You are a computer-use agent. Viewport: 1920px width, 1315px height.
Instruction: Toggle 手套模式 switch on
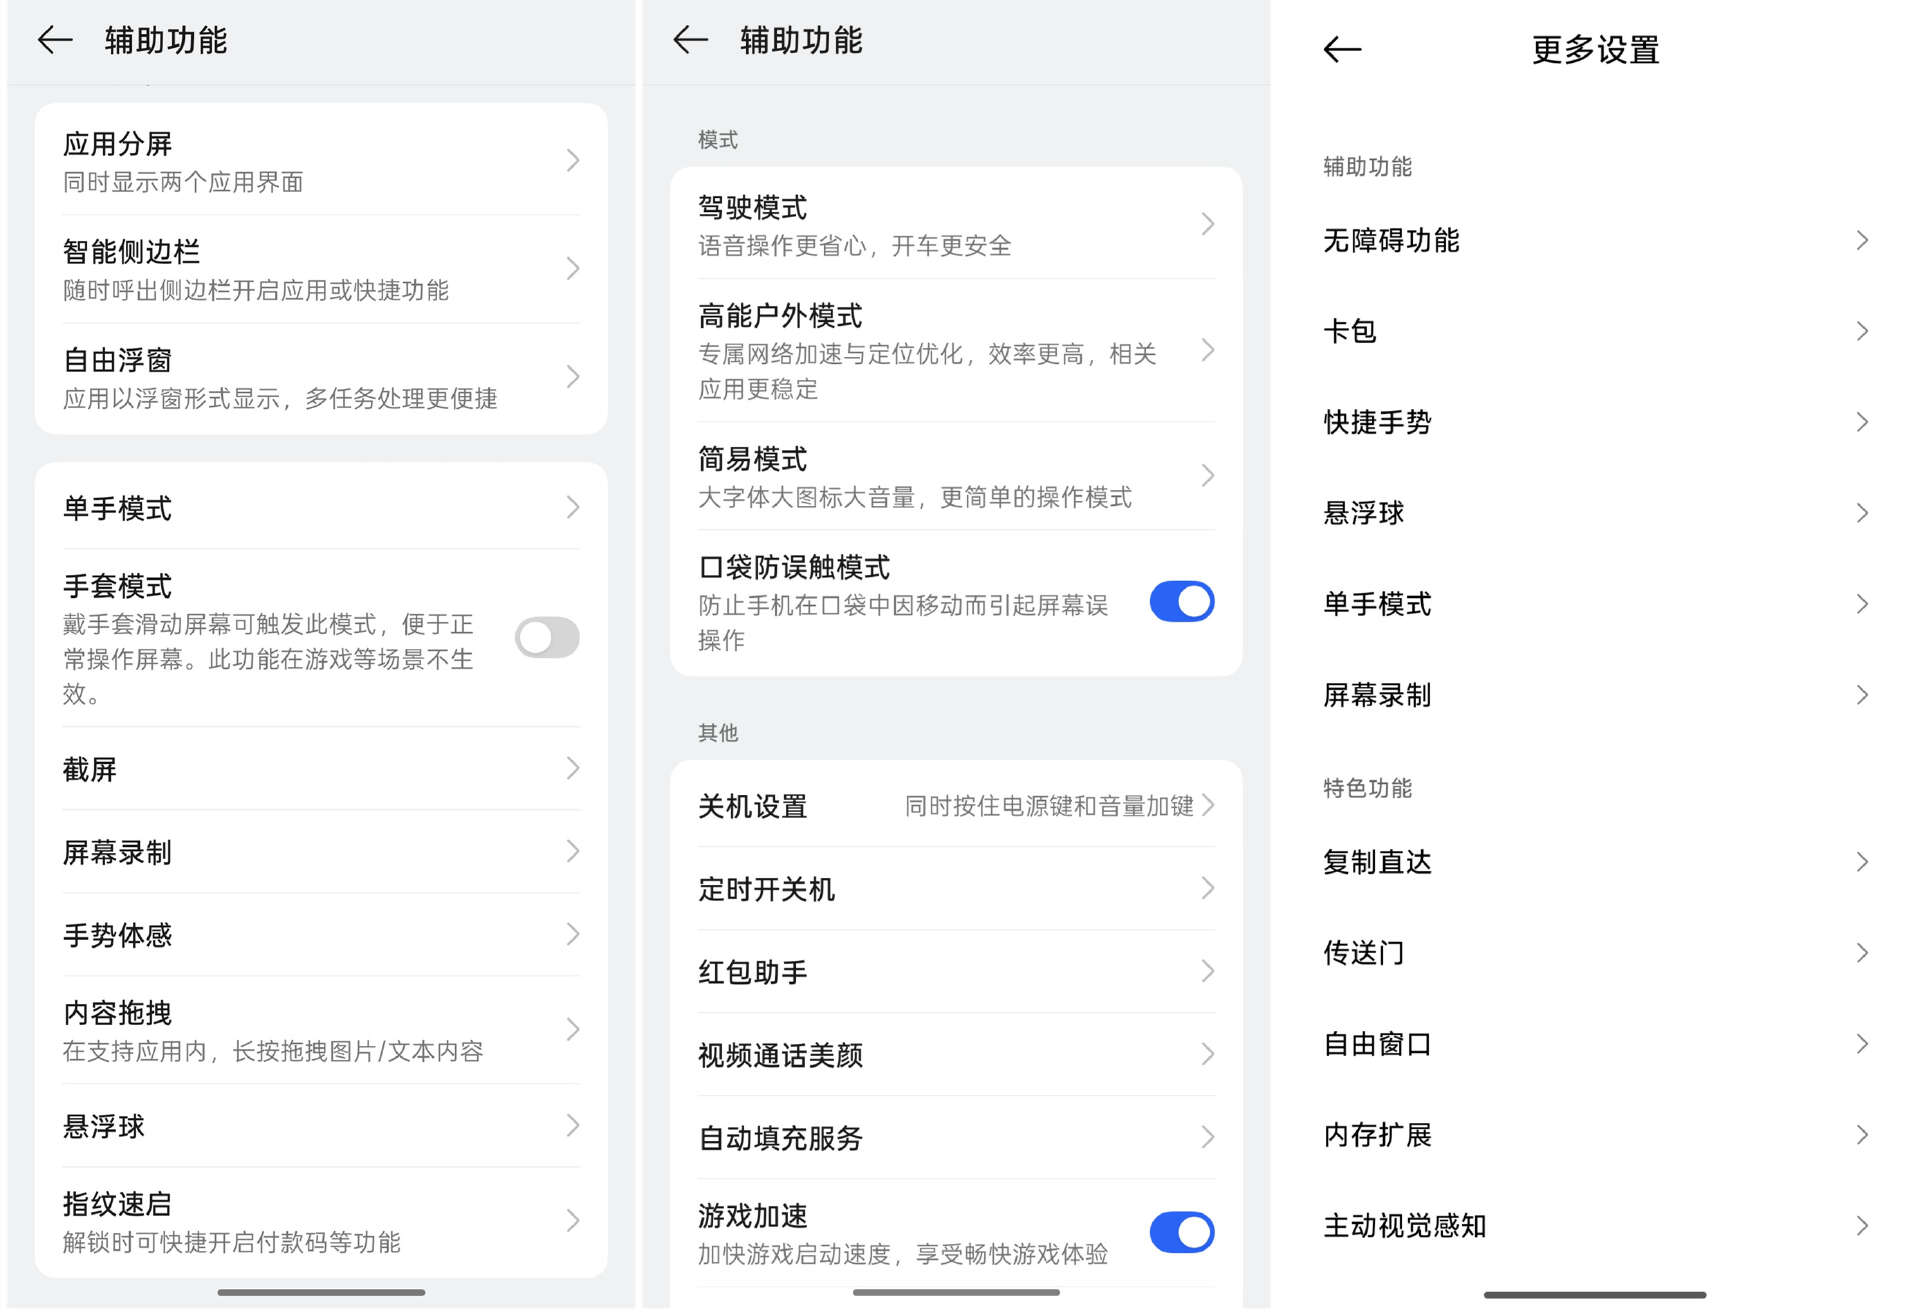tap(547, 637)
